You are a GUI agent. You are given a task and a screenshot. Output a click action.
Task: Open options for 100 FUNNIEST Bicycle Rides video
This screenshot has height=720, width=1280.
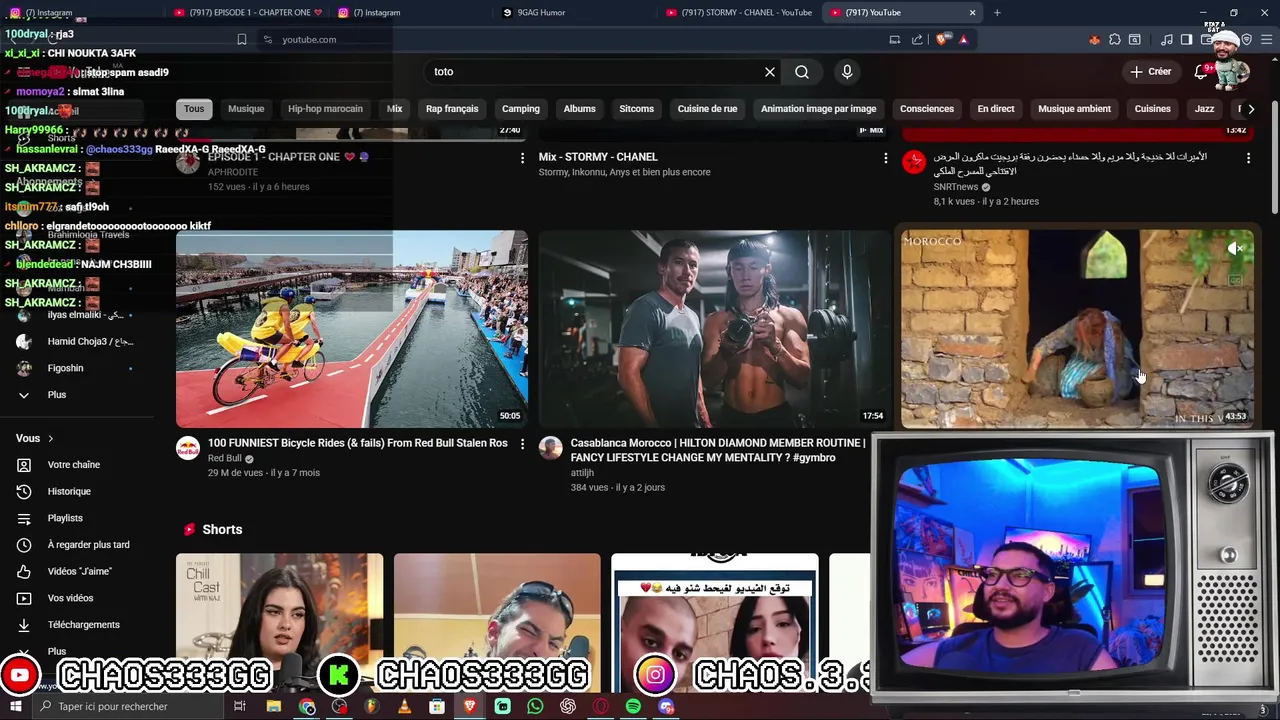(522, 444)
